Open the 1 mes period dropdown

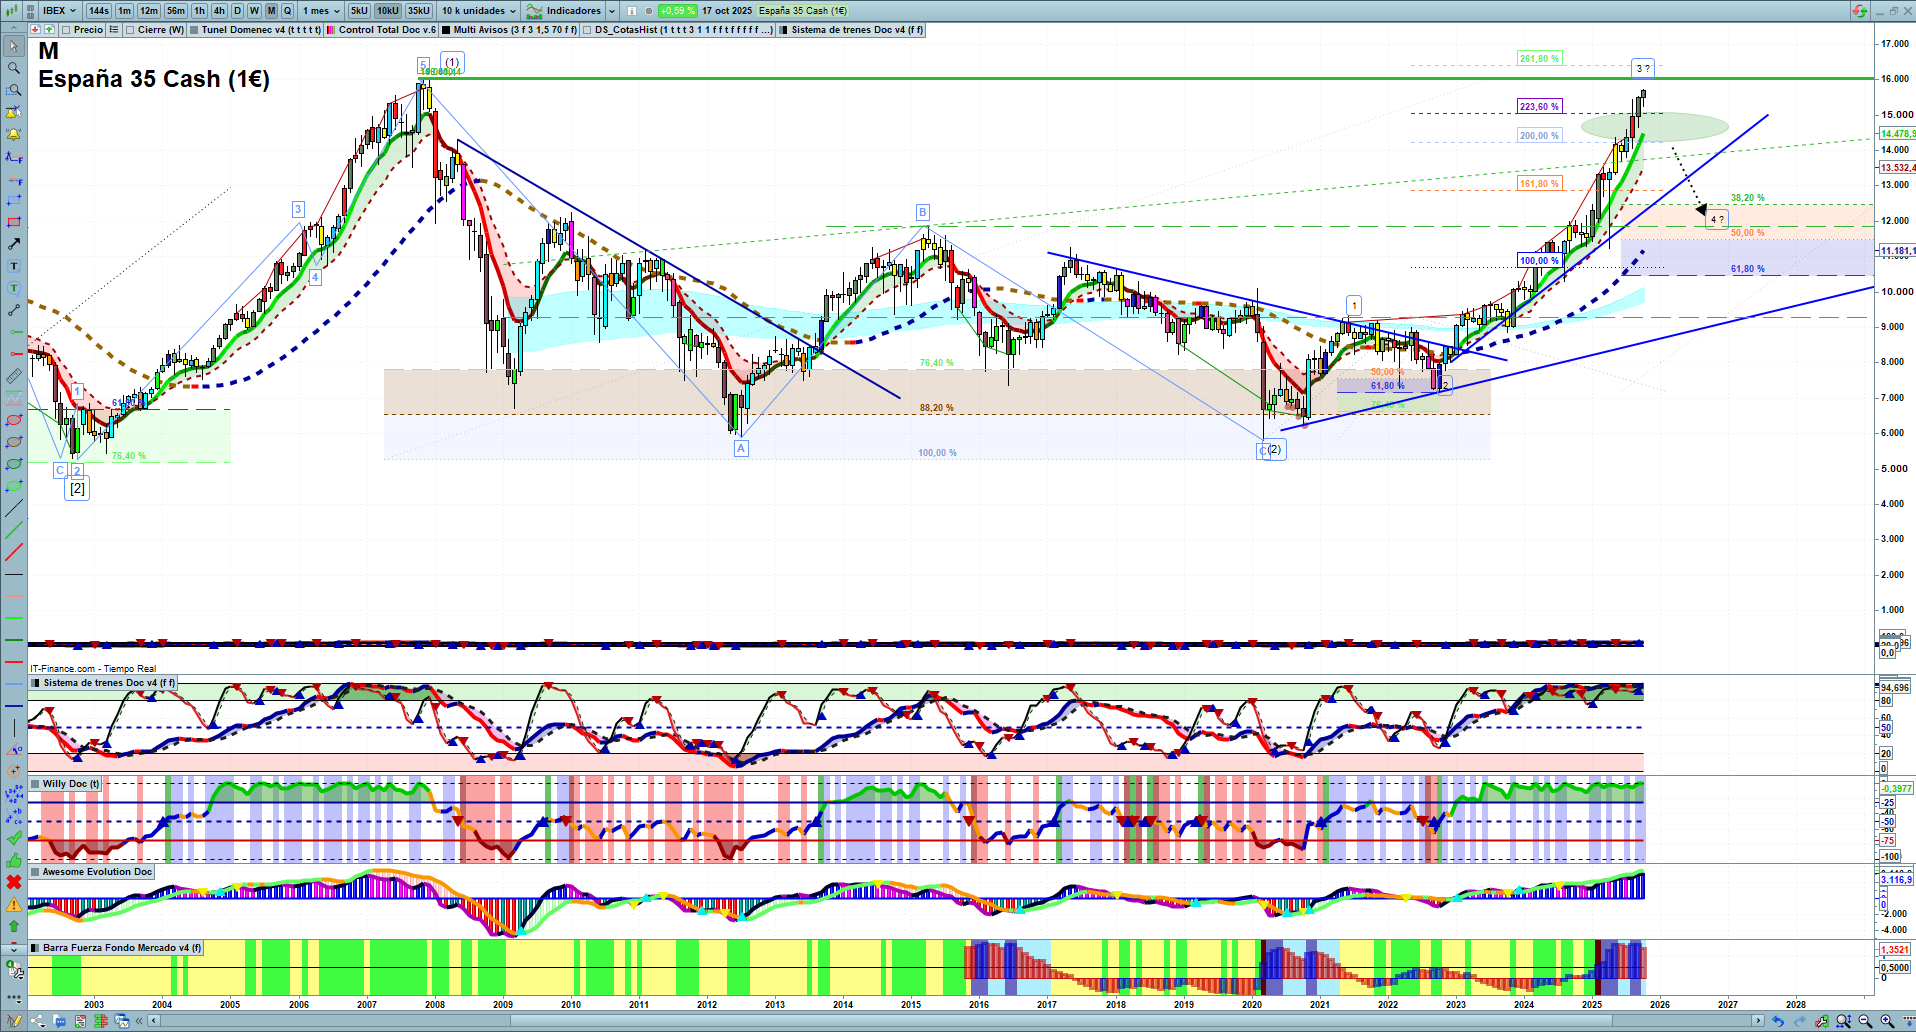(322, 11)
